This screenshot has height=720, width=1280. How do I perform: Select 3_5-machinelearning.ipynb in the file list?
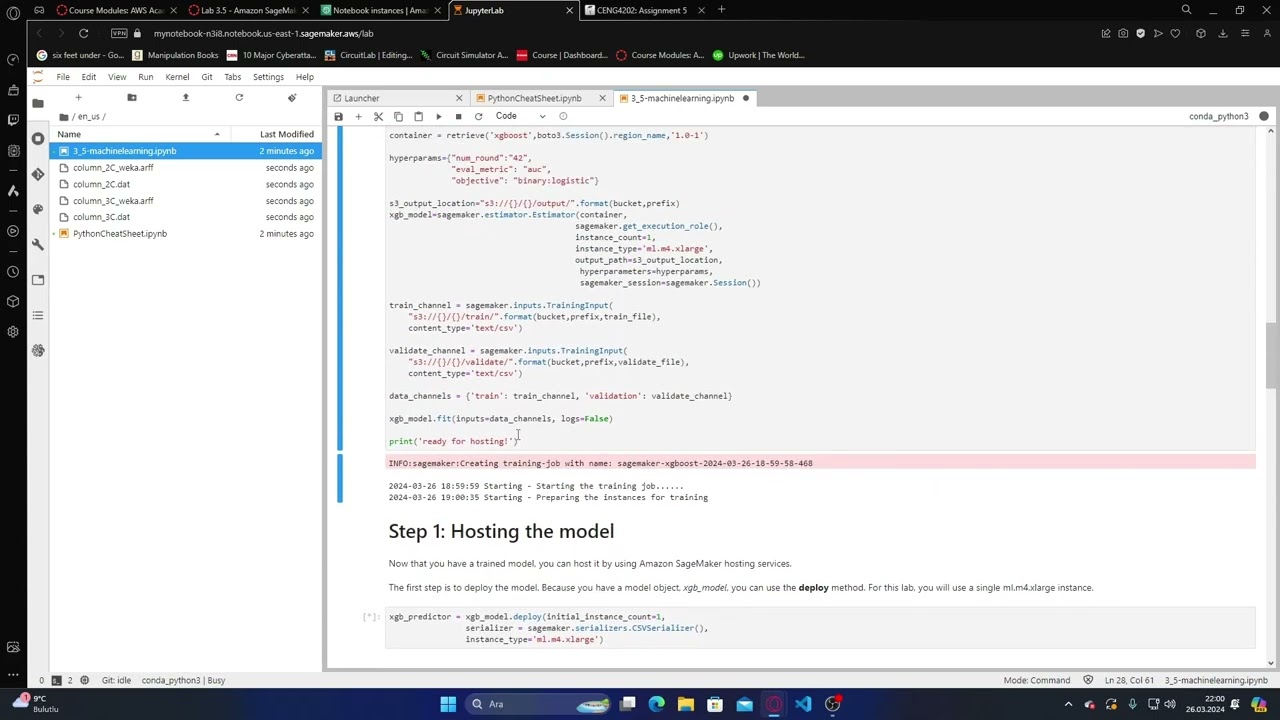(186, 151)
